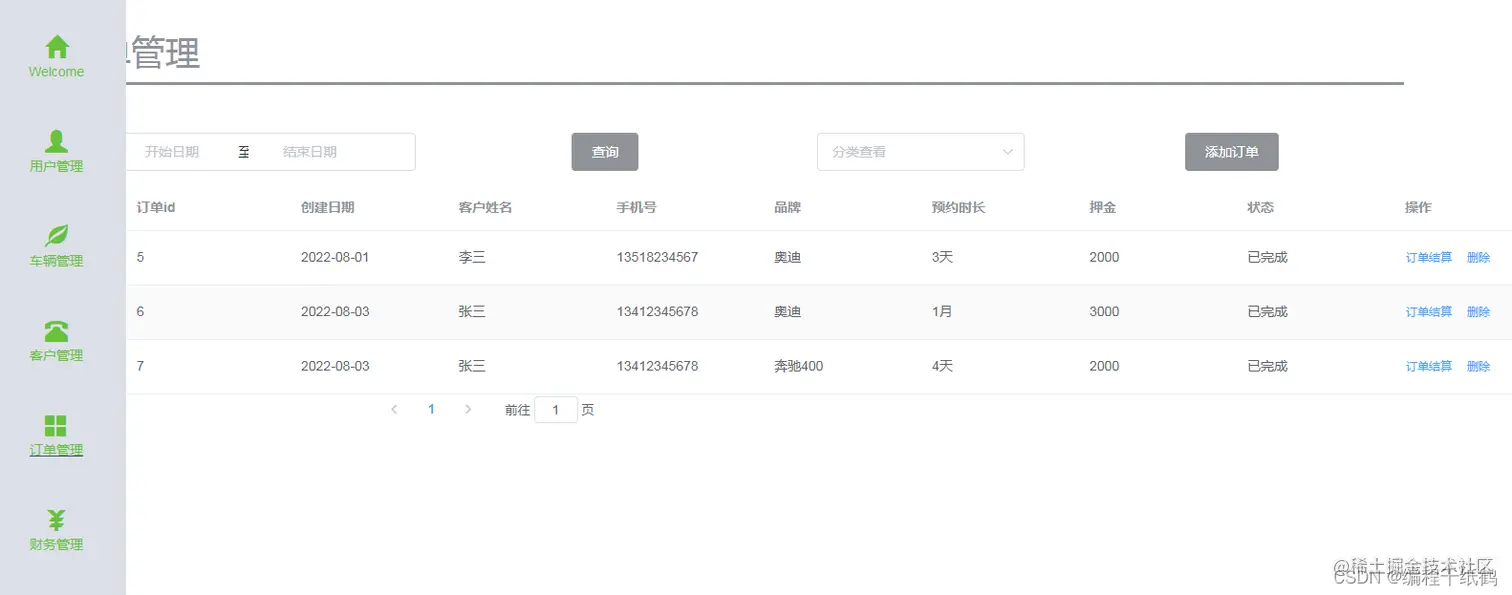Click 已完成 status in order 7 row
Screen dimensions: 1512x595
(1268, 366)
